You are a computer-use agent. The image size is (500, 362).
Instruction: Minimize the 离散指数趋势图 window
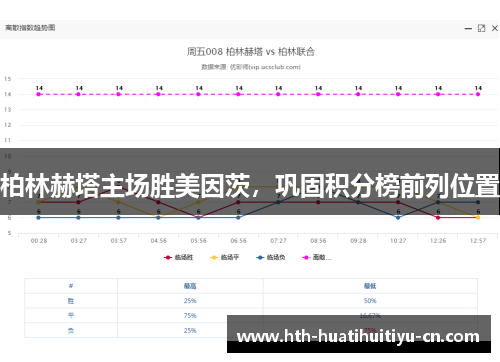click(x=468, y=29)
